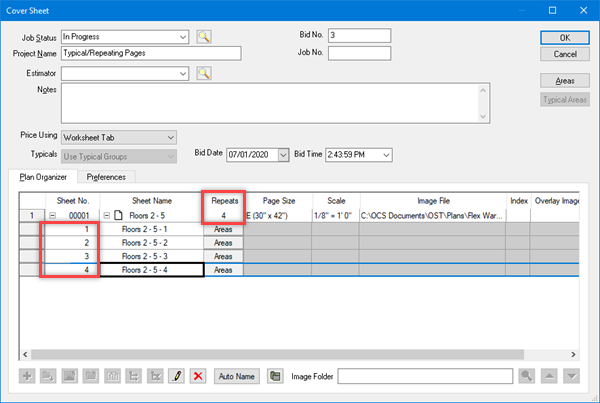Image resolution: width=600 pixels, height=403 pixels.
Task: Select the Floors 2 - 5 - 4 cell
Action: click(x=152, y=270)
